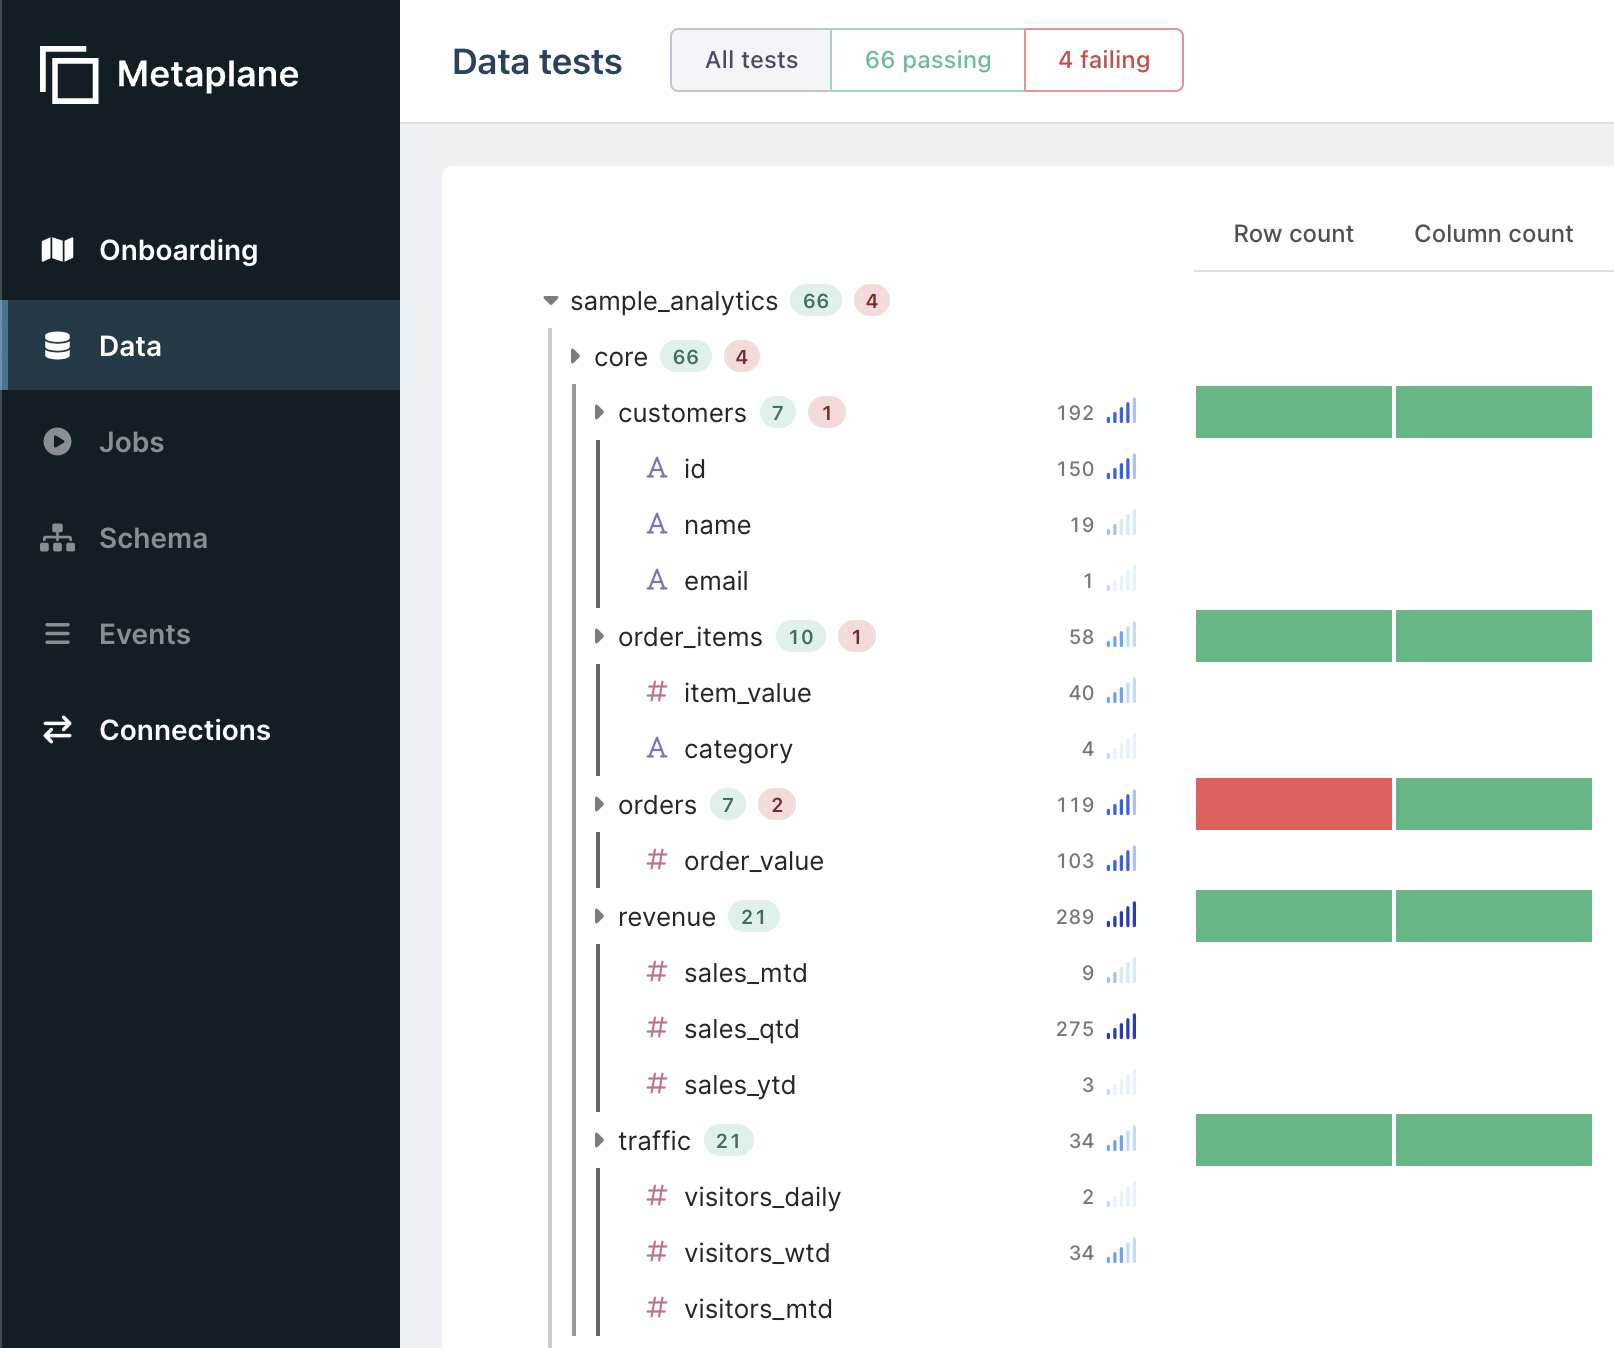Click the numeric icon beside visitors_daily
Image resolution: width=1614 pixels, height=1348 pixels.
coord(657,1196)
